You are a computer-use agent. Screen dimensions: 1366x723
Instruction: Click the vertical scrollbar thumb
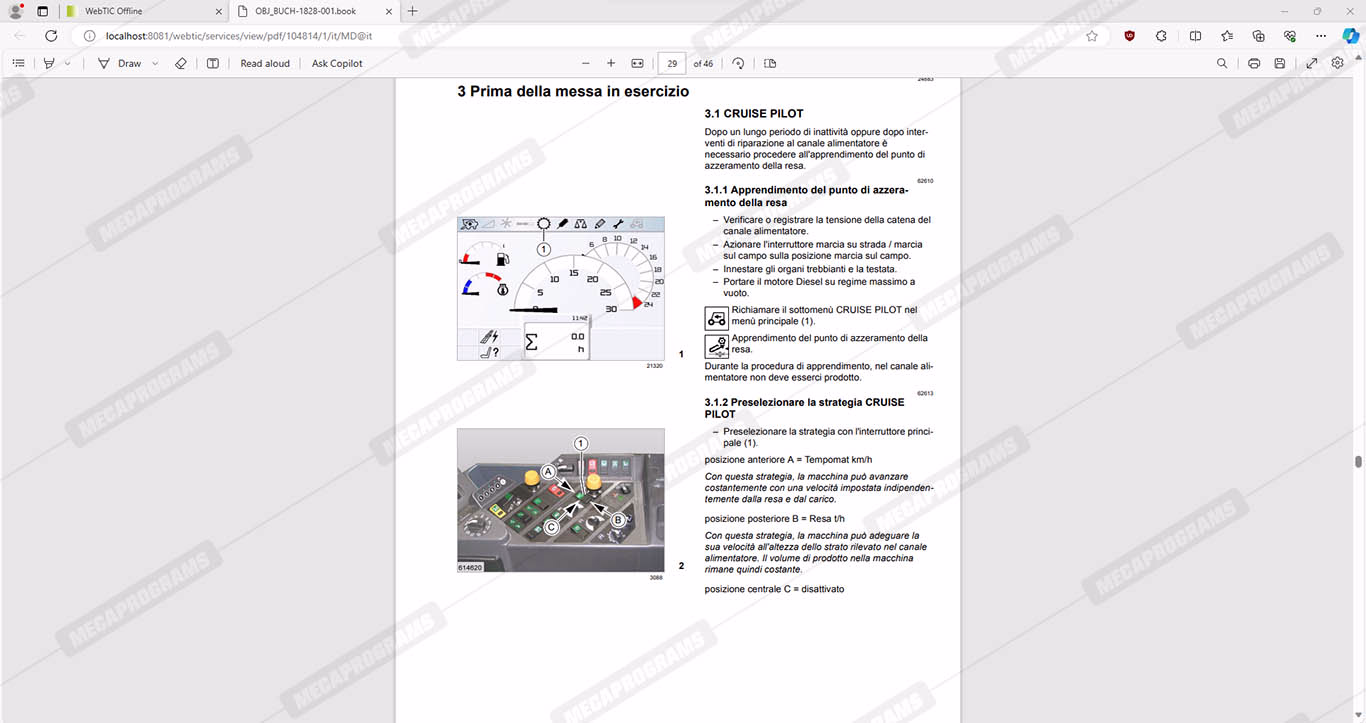click(1358, 461)
